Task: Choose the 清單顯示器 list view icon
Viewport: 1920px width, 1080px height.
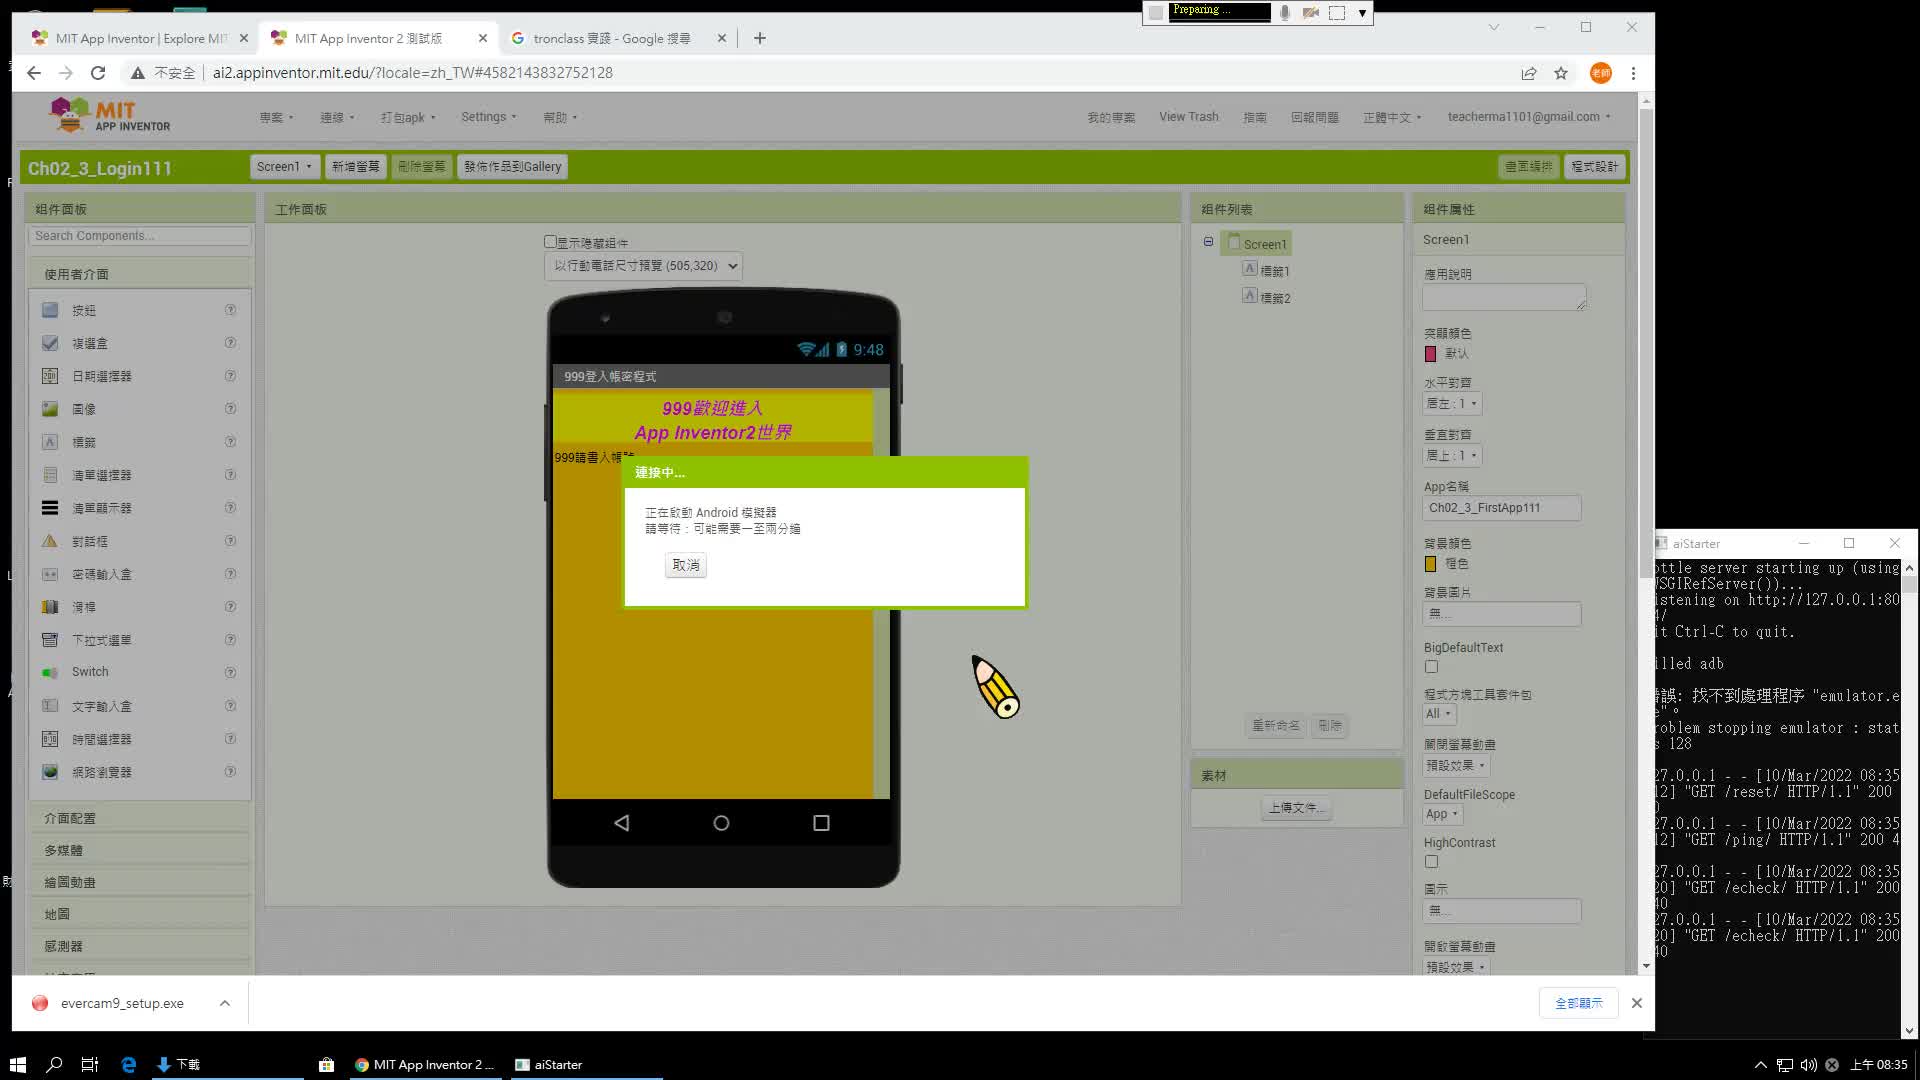Action: 50,508
